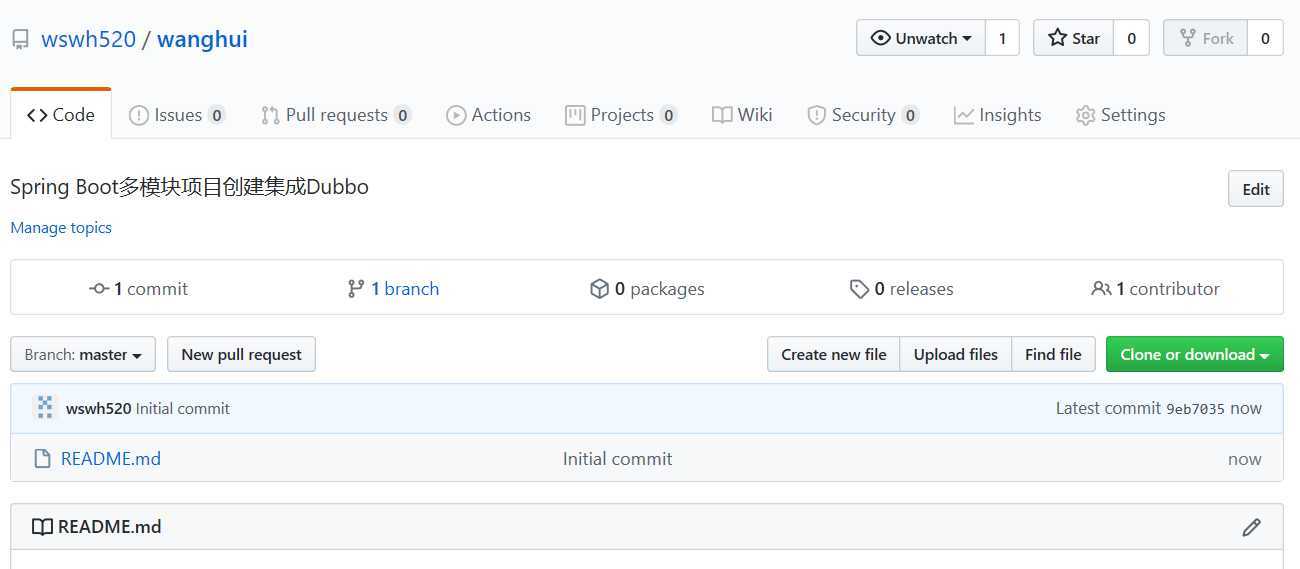The width and height of the screenshot is (1300, 569).
Task: View the 1 commit history
Action: point(138,289)
